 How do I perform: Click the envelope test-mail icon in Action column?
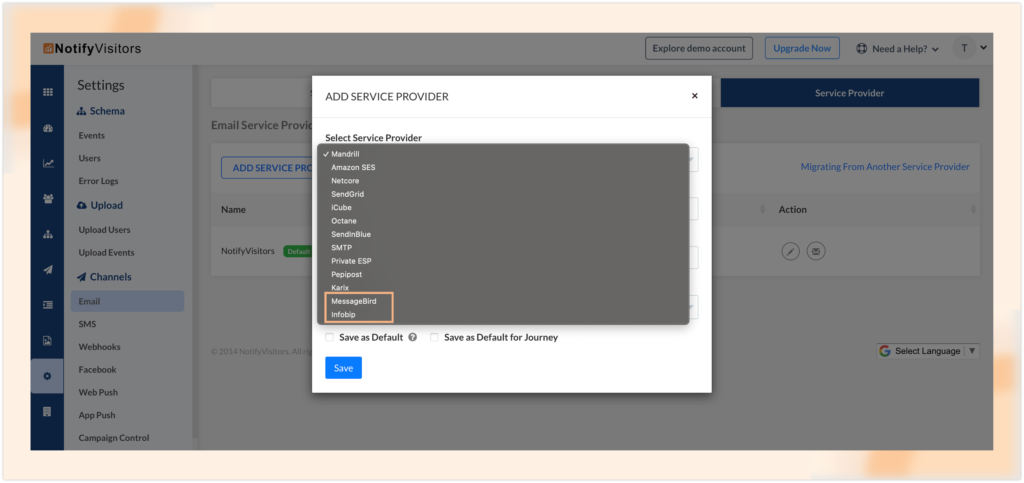pos(815,251)
